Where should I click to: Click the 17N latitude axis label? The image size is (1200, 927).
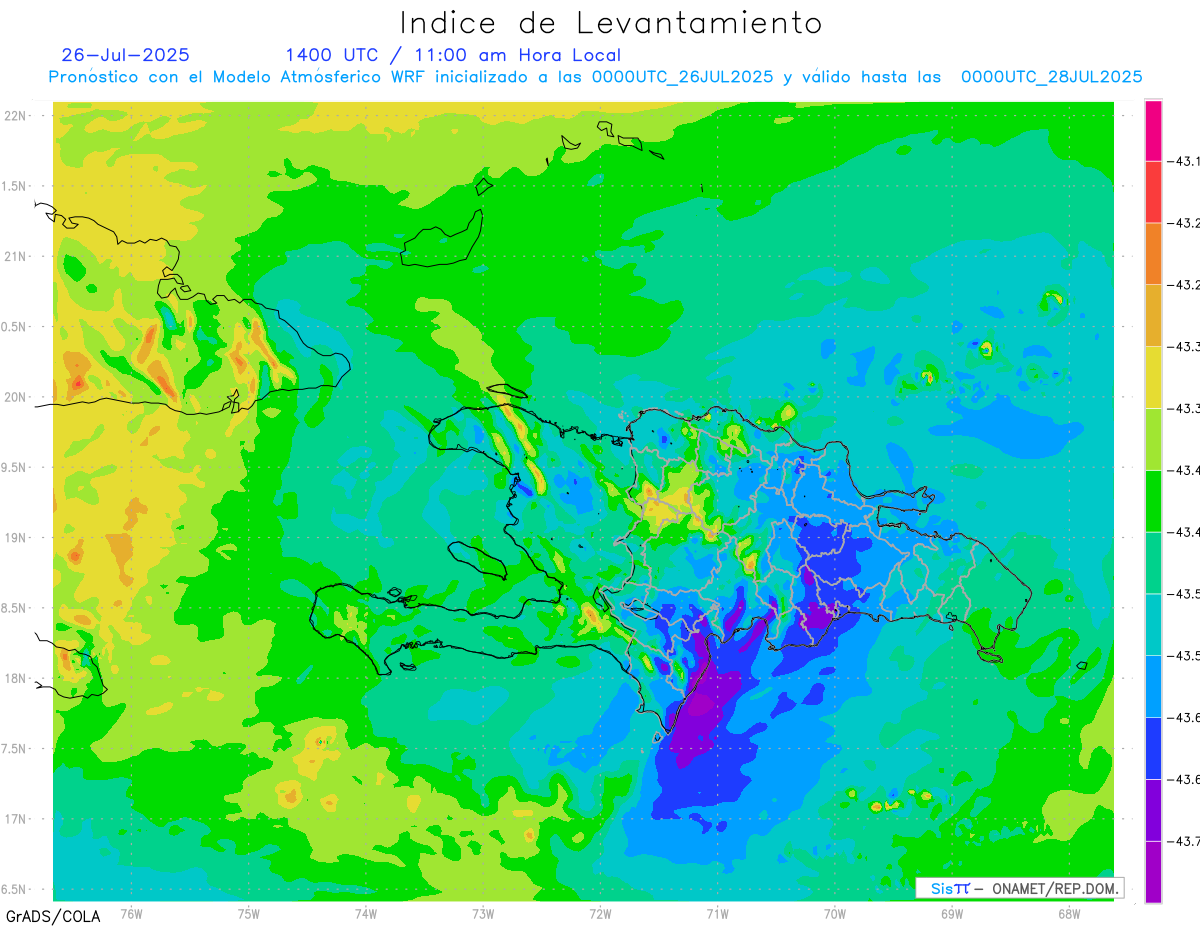click(x=16, y=819)
